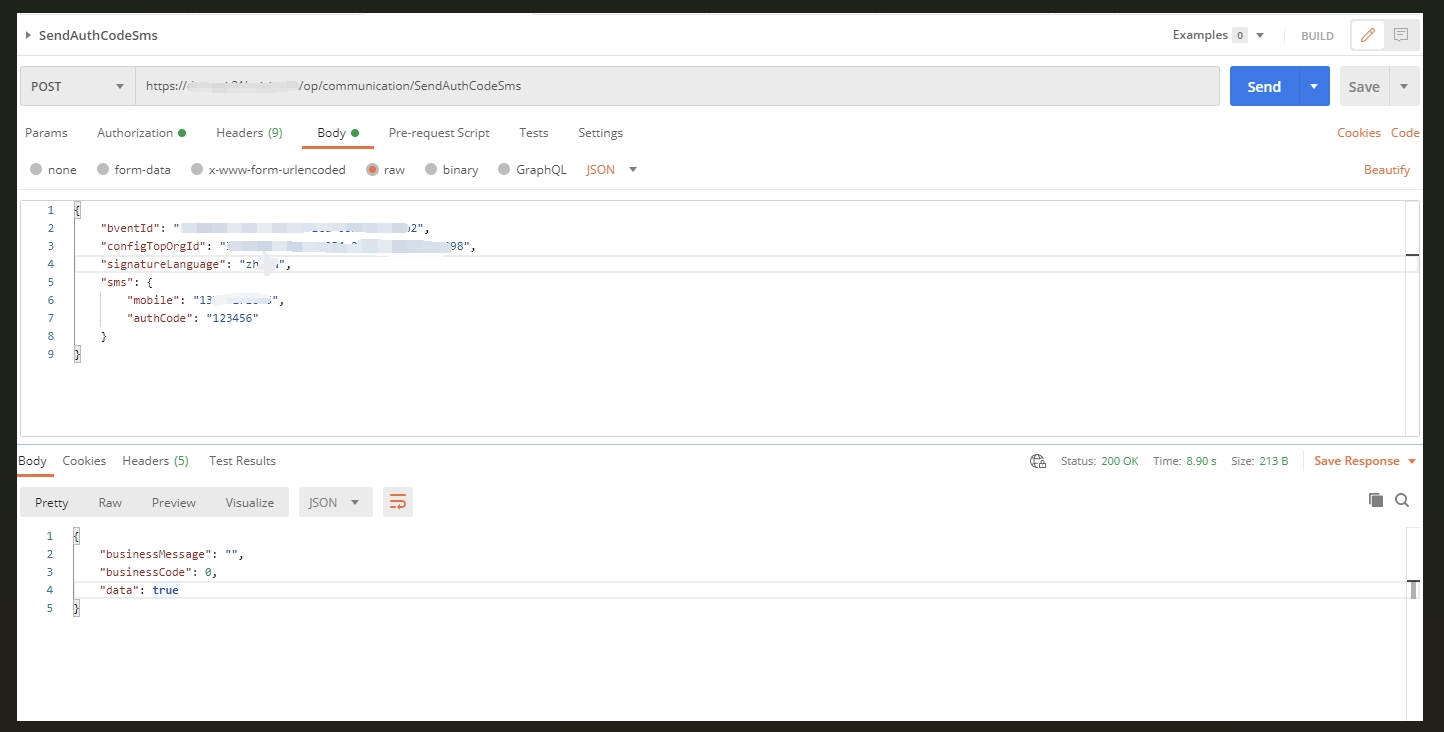Open the comments icon at top right
This screenshot has height=732, width=1444.
pos(1401,35)
